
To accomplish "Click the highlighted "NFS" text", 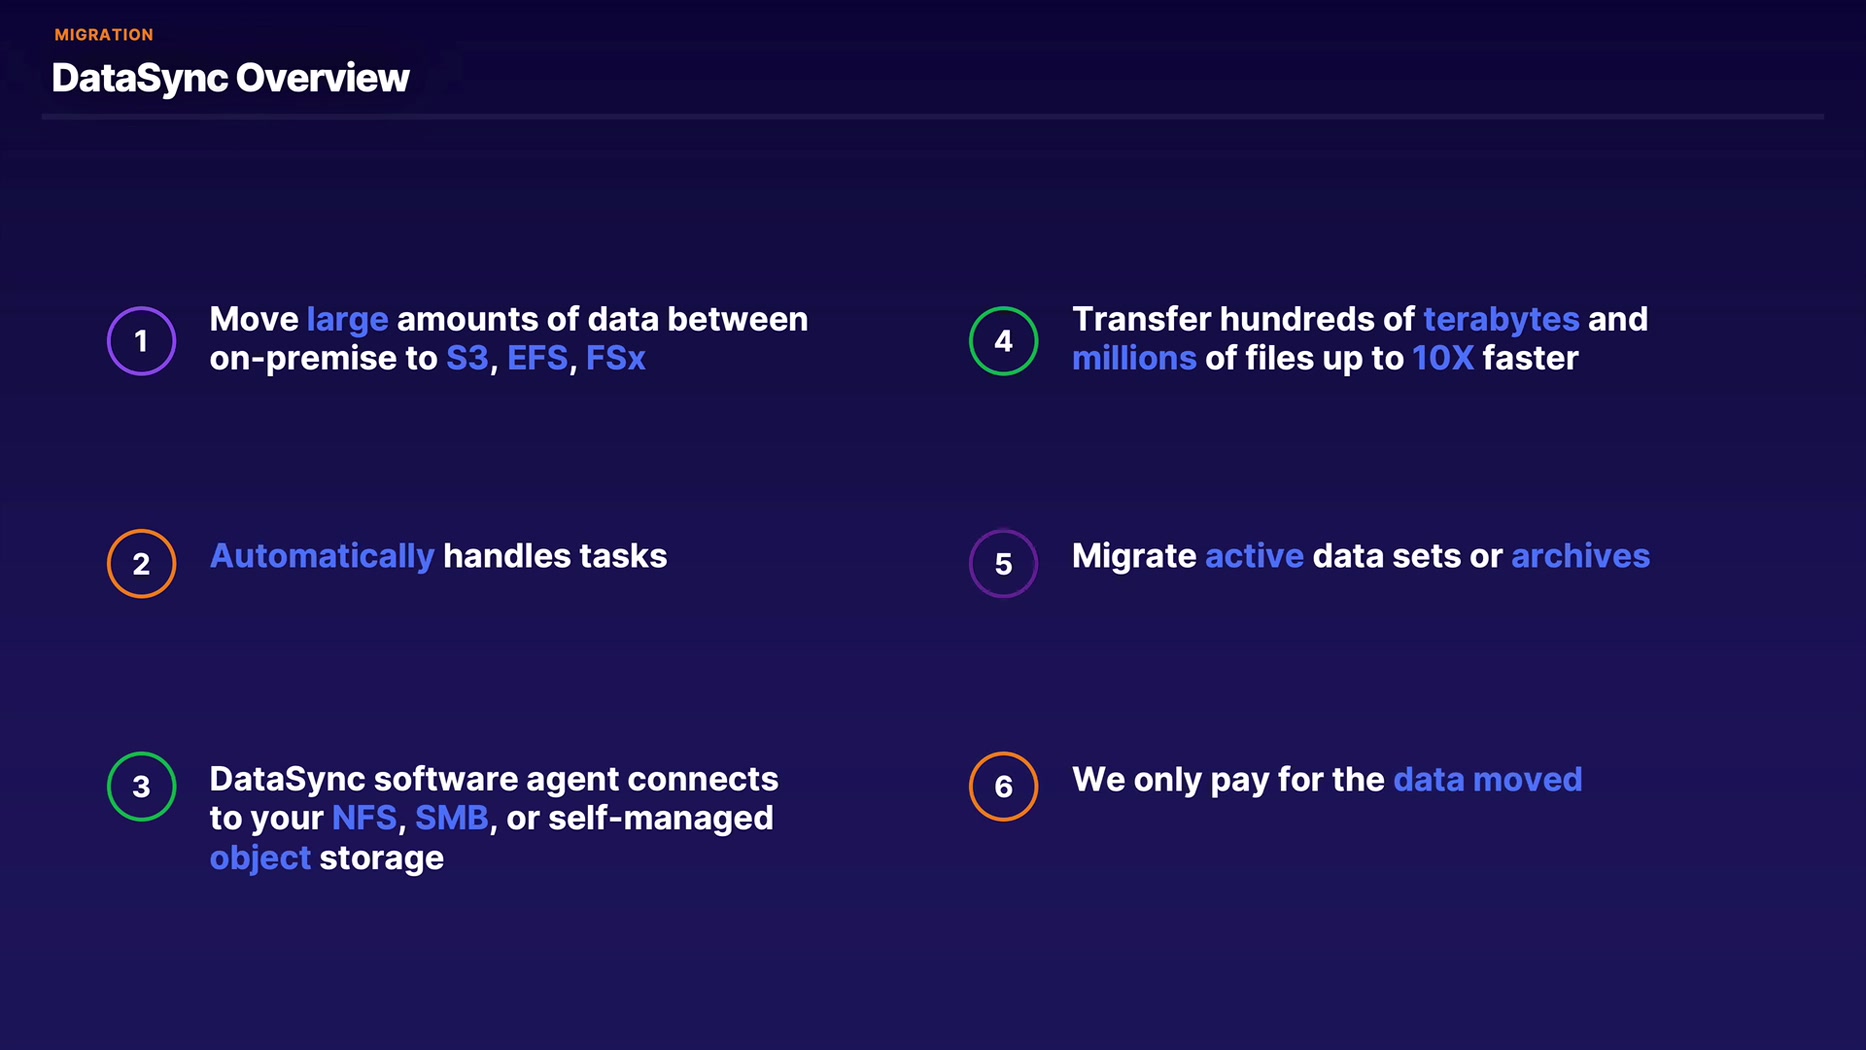I will pyautogui.click(x=364, y=818).
